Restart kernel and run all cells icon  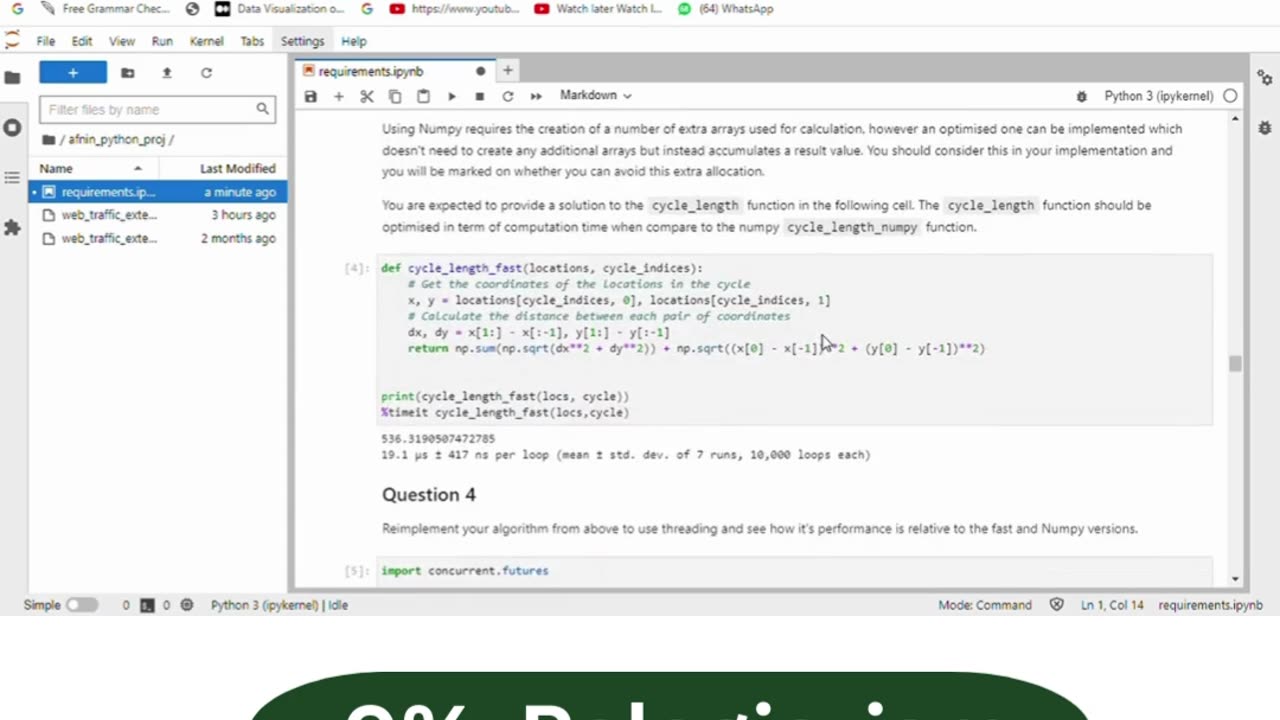click(536, 96)
